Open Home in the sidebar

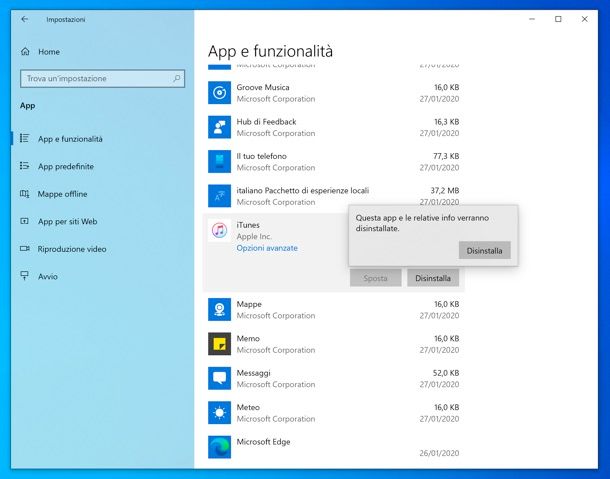point(49,52)
